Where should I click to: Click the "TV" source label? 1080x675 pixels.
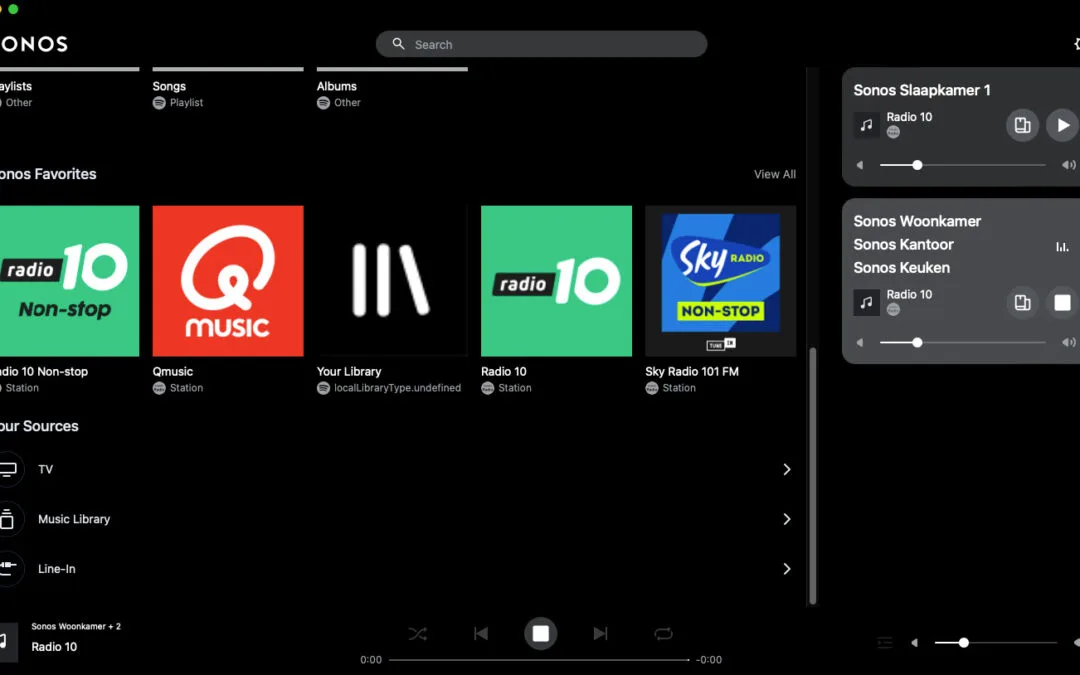[45, 470]
